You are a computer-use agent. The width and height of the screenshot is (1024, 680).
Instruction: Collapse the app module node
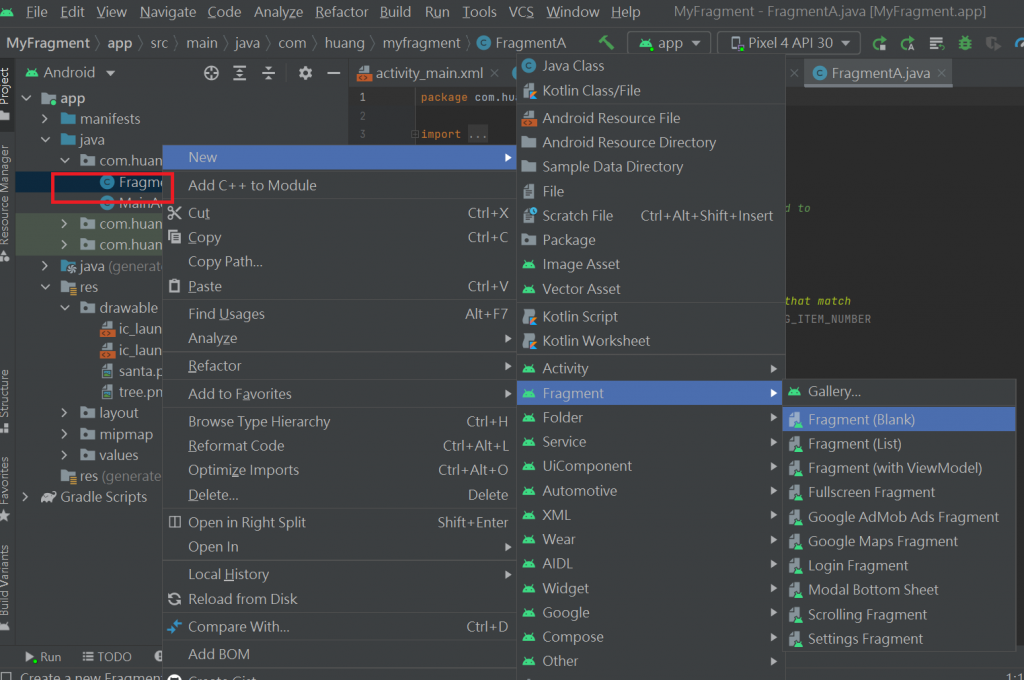point(27,98)
